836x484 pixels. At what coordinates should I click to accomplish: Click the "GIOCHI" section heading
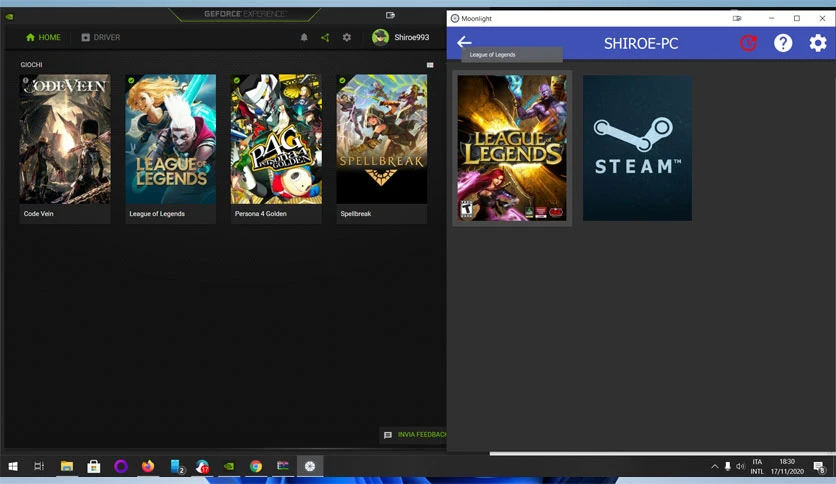(31, 64)
